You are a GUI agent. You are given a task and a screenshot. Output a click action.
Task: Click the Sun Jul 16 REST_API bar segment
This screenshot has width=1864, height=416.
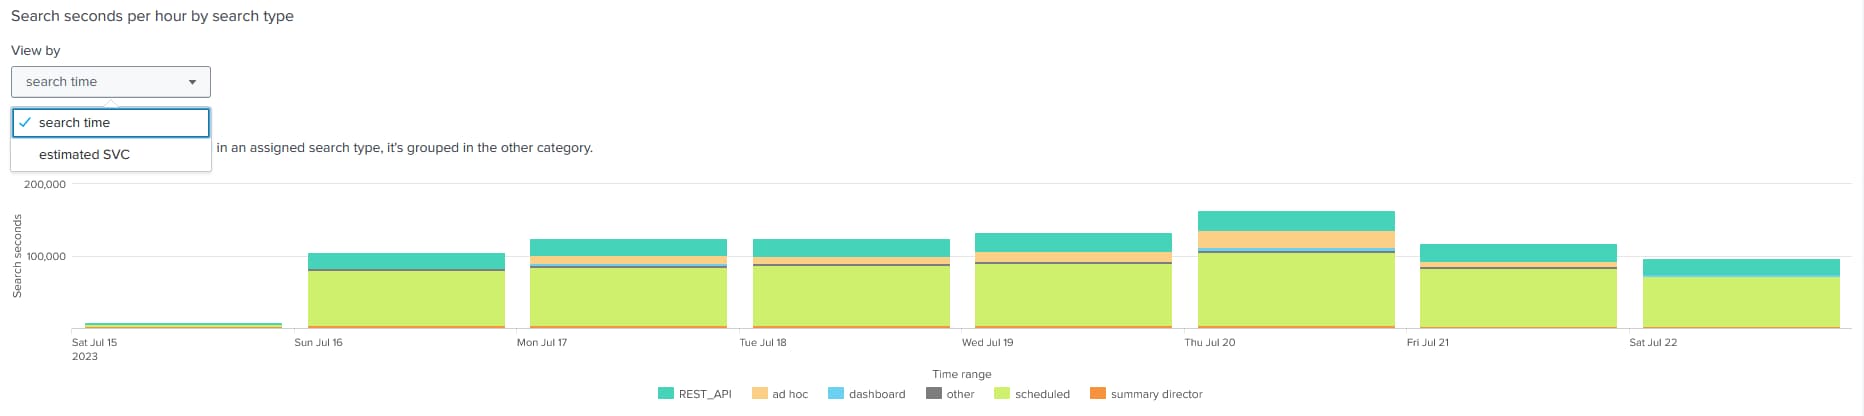pyautogui.click(x=406, y=261)
